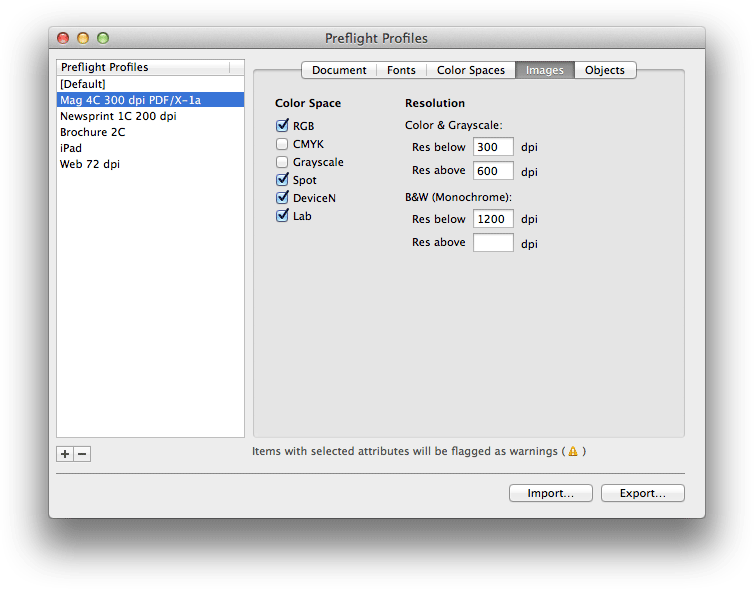Screen dimensions: 754x589
Task: Click the Import... button
Action: pos(550,493)
